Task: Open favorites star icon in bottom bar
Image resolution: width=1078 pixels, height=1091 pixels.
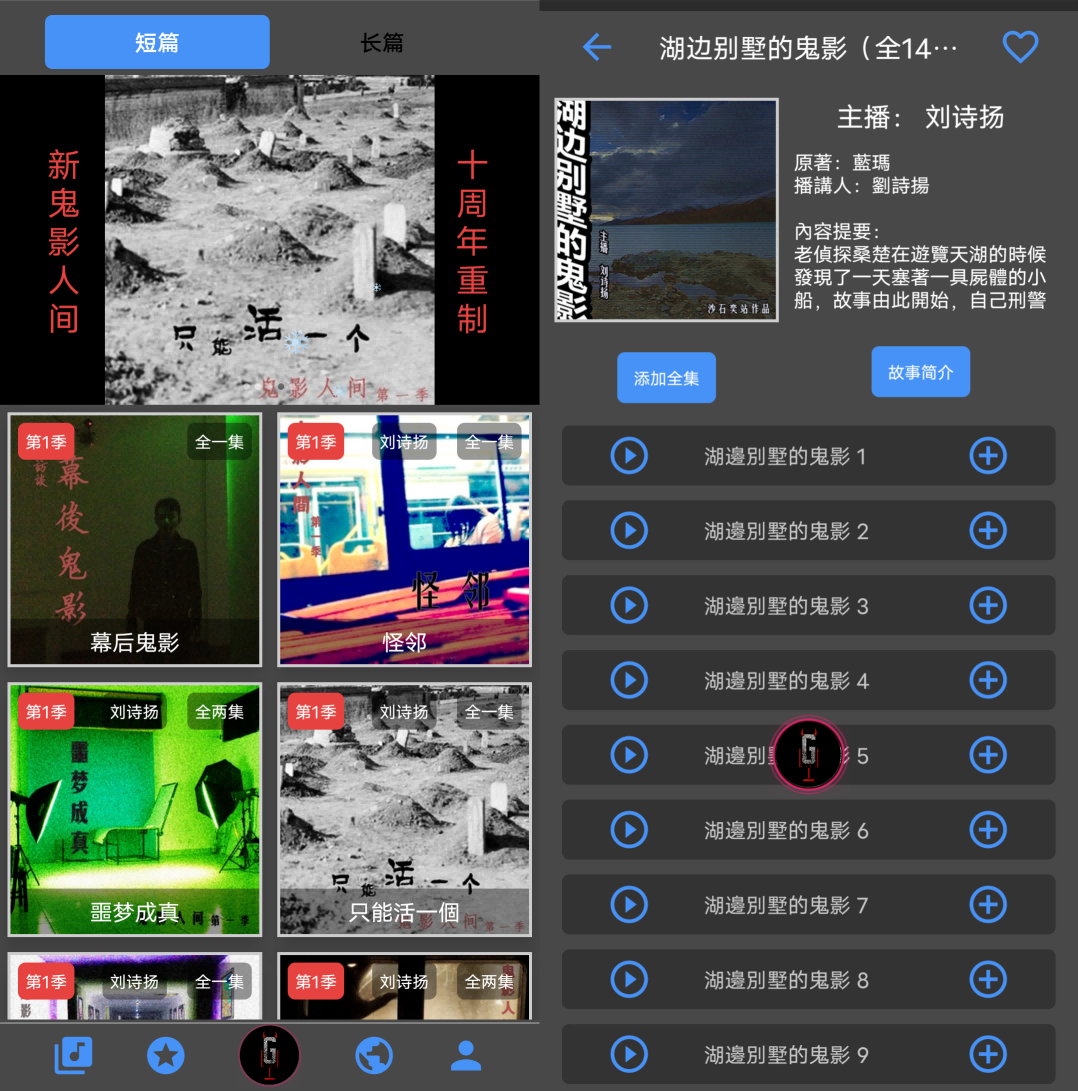Action: click(166, 1056)
